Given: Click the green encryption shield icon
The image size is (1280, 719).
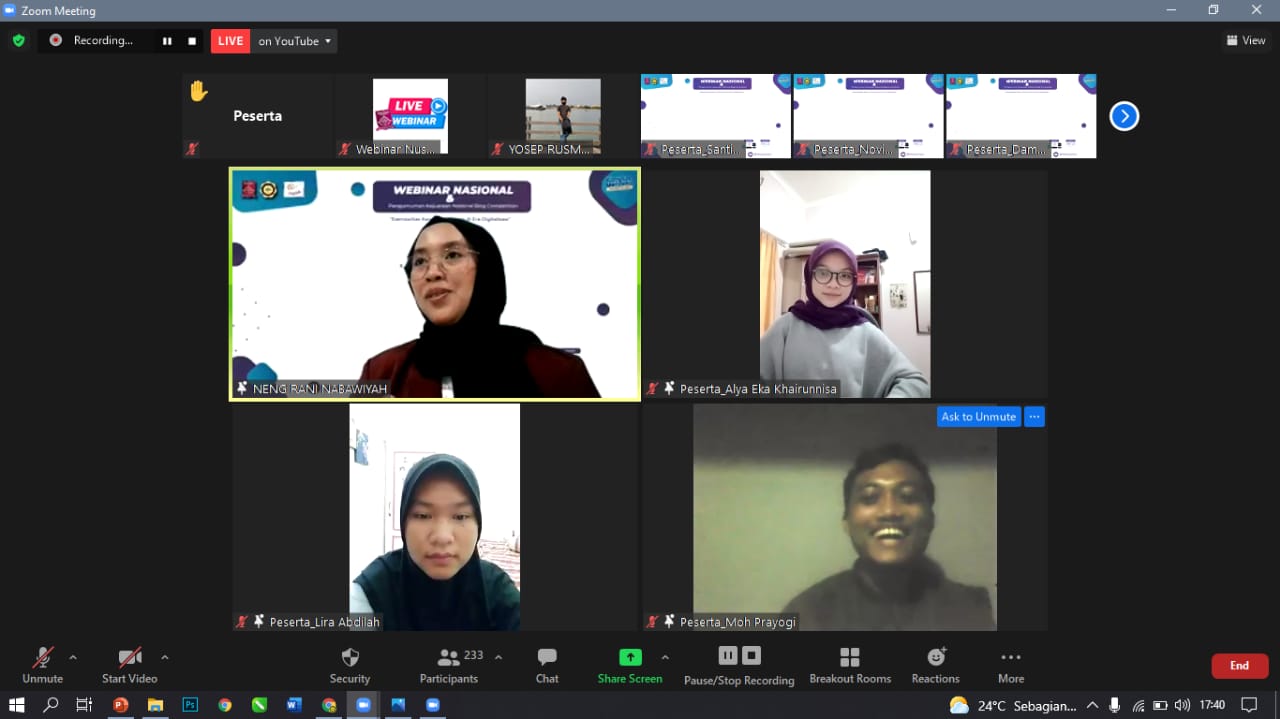Looking at the screenshot, I should [18, 41].
